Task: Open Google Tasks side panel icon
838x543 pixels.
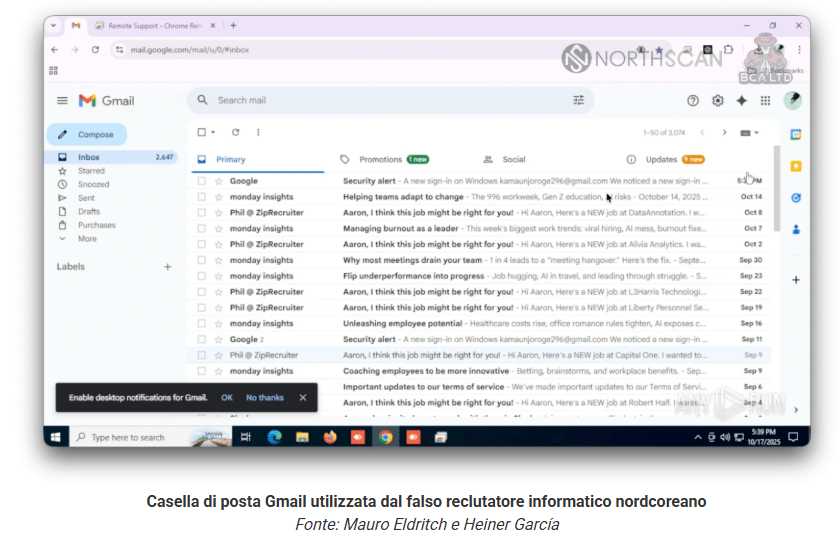Action: [x=796, y=198]
